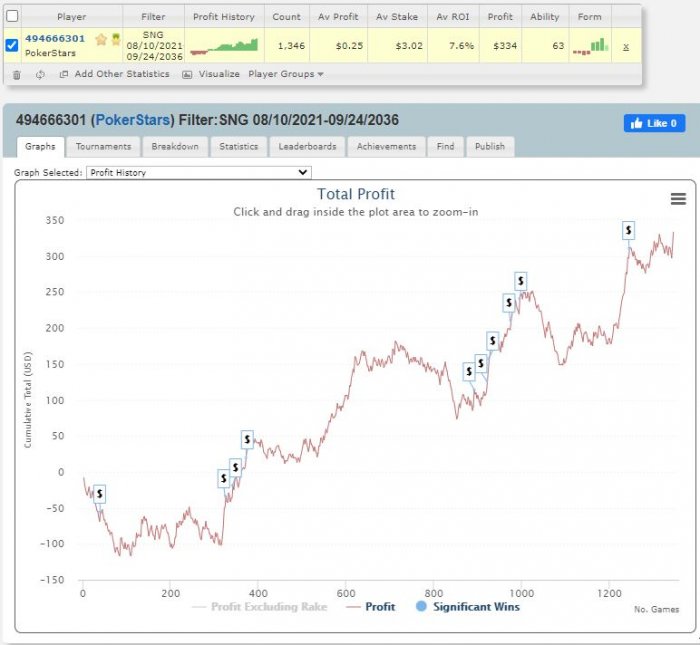Open the Tournaments tab
This screenshot has height=645, width=700.
(103, 146)
